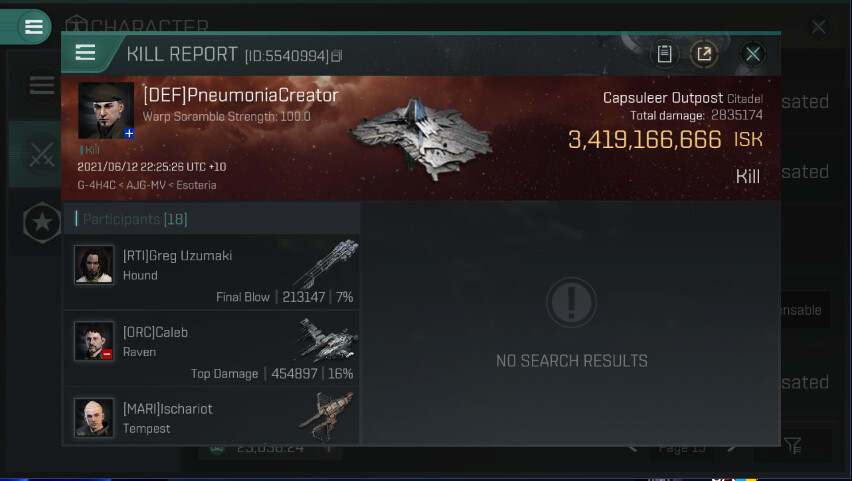Open the background sidebar hamburger menu
The image size is (852, 481).
click(x=41, y=86)
